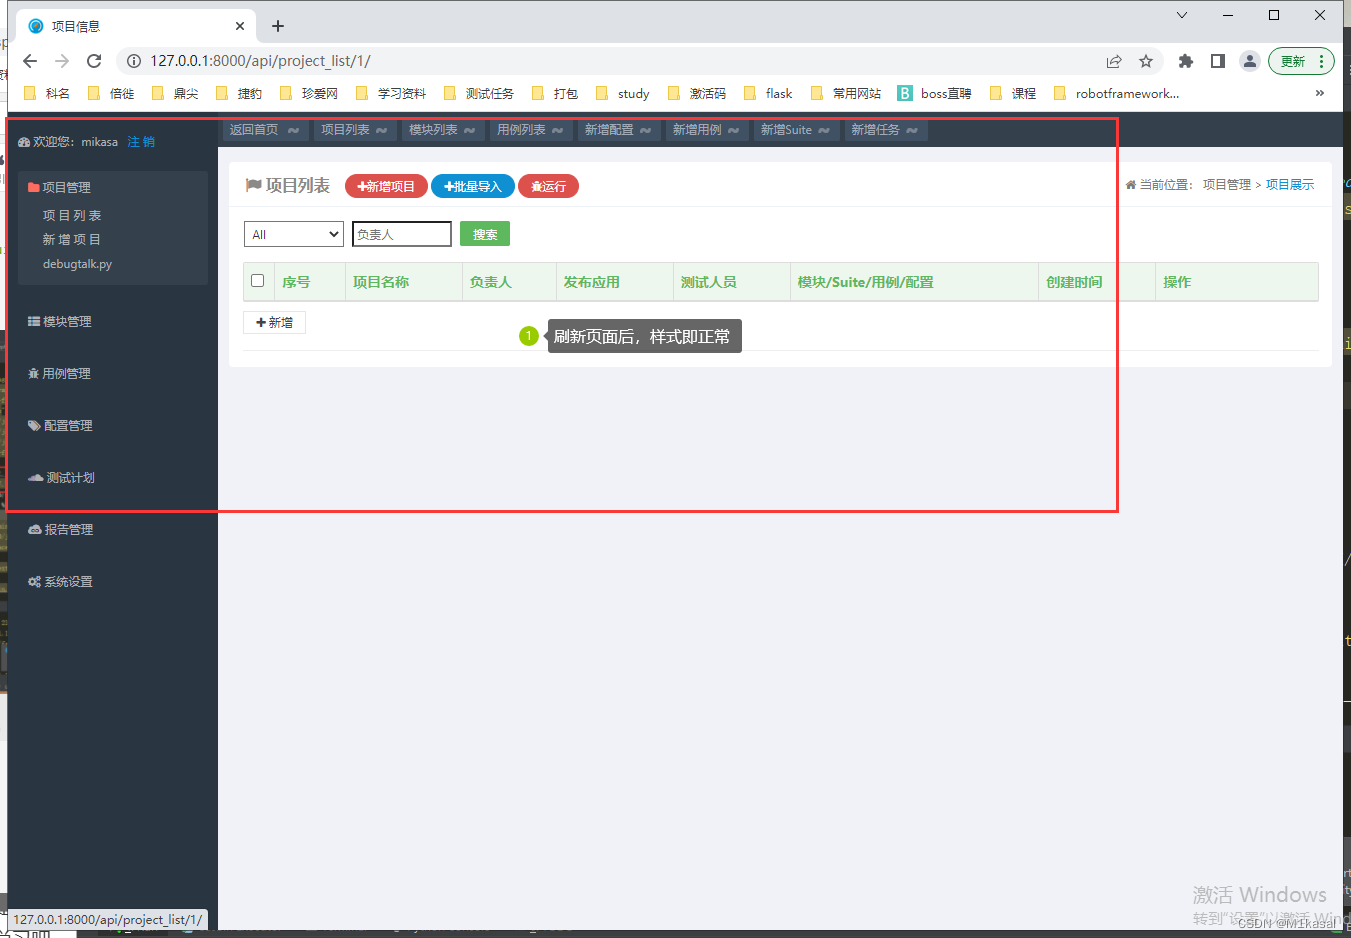Click the 用例列表 top nav tab
The image size is (1351, 938).
coord(530,130)
